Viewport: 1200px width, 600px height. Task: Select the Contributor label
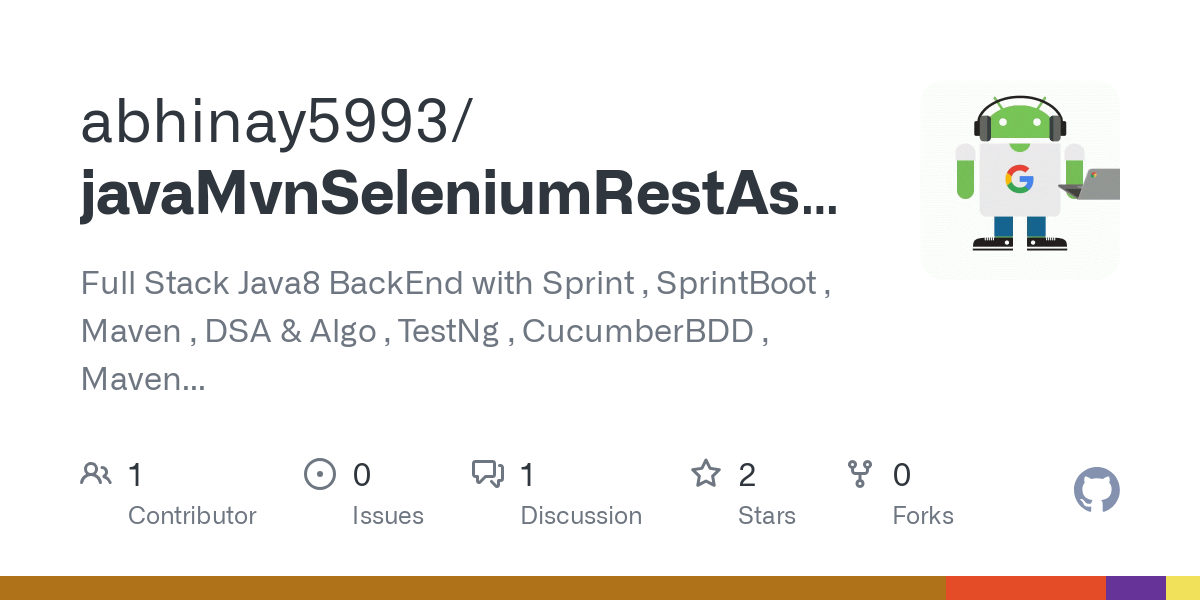pos(192,516)
